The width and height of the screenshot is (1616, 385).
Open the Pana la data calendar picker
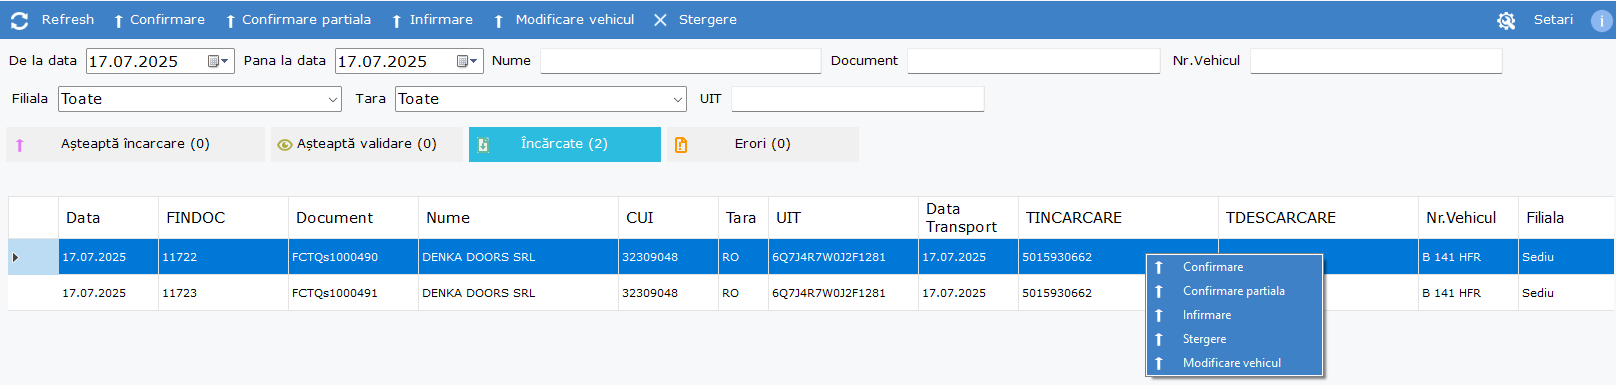[x=467, y=61]
